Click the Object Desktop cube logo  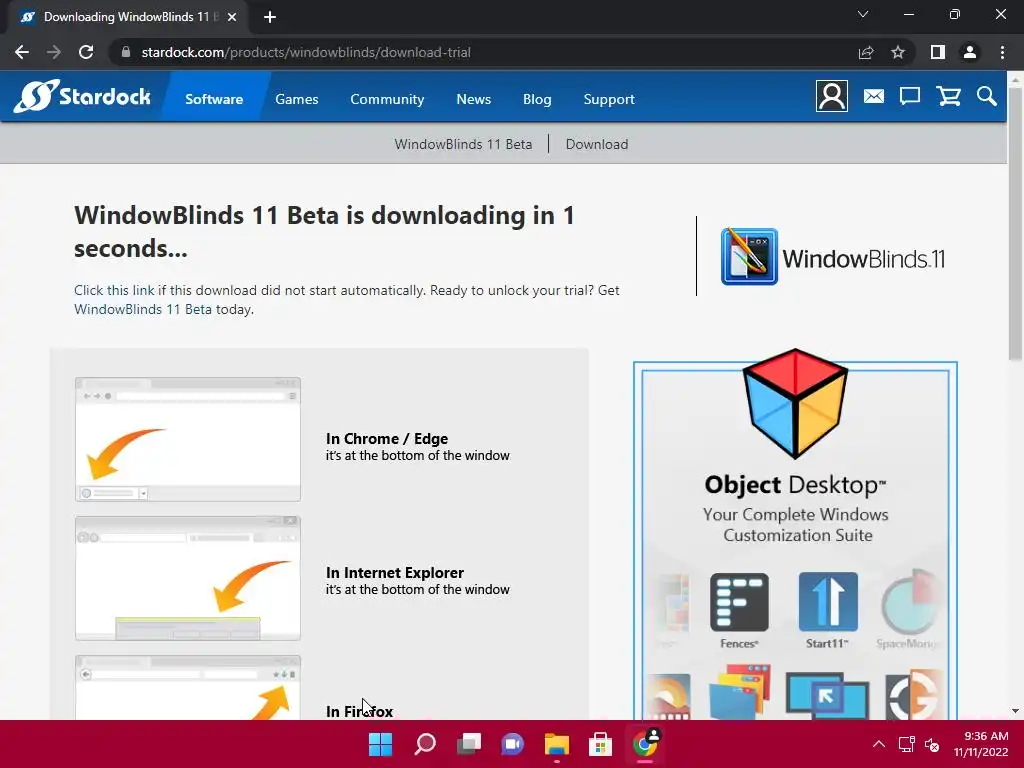[795, 403]
